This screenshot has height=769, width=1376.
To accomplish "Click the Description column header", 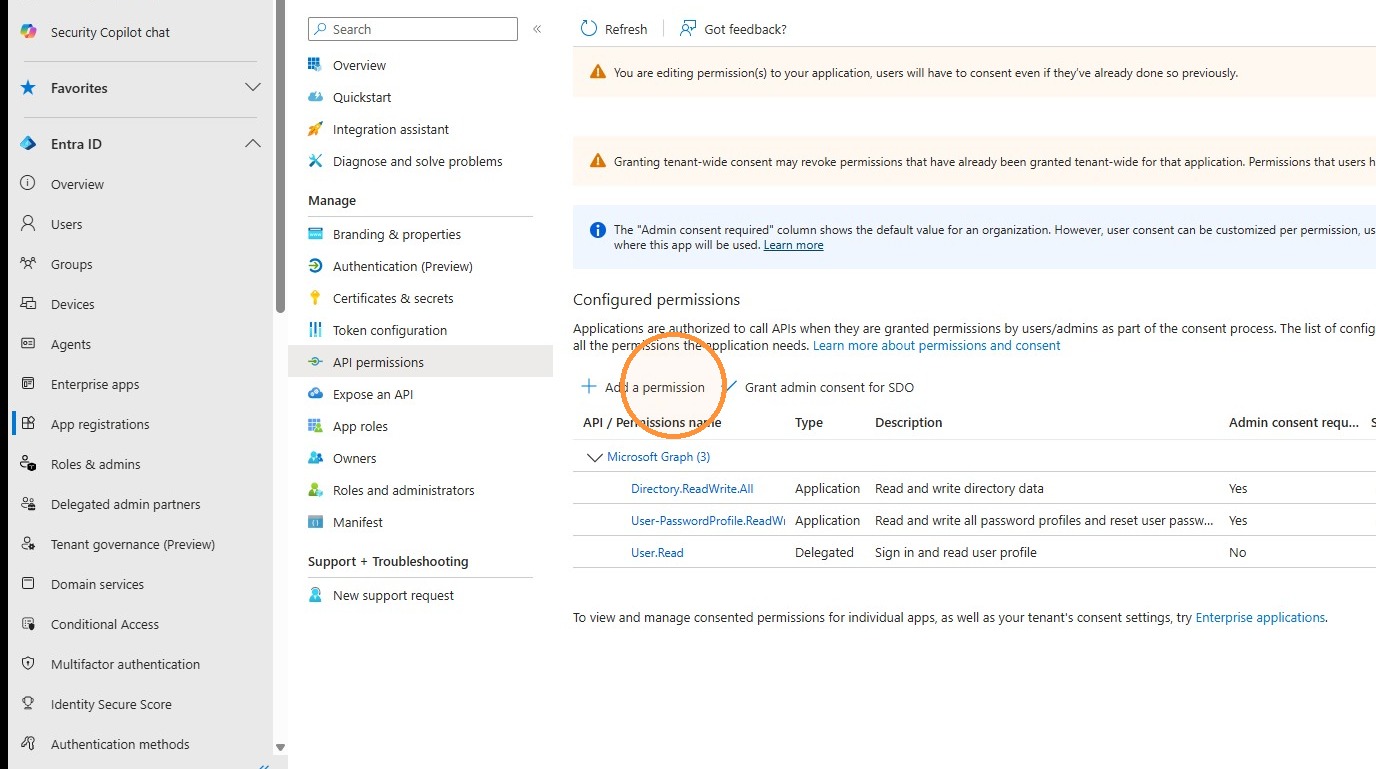I will pos(909,423).
